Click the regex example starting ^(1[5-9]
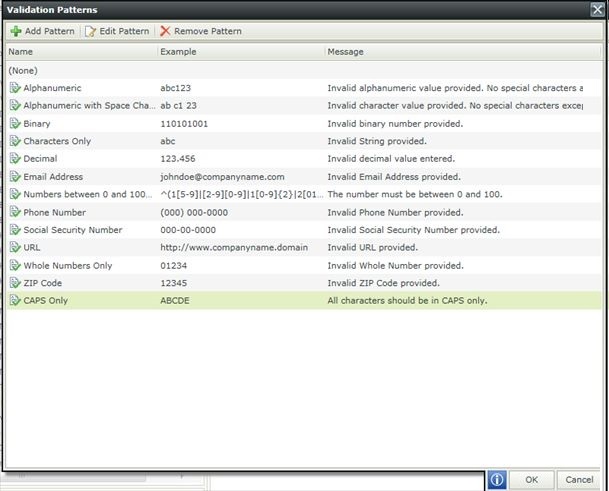609x491 pixels. 242,194
